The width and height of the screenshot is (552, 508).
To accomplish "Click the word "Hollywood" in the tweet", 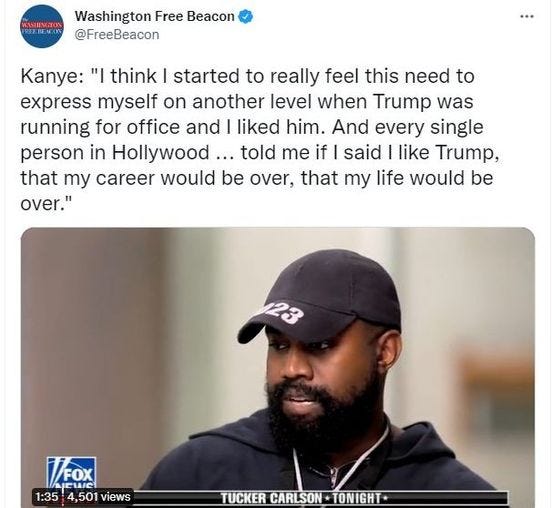I will pos(161,153).
